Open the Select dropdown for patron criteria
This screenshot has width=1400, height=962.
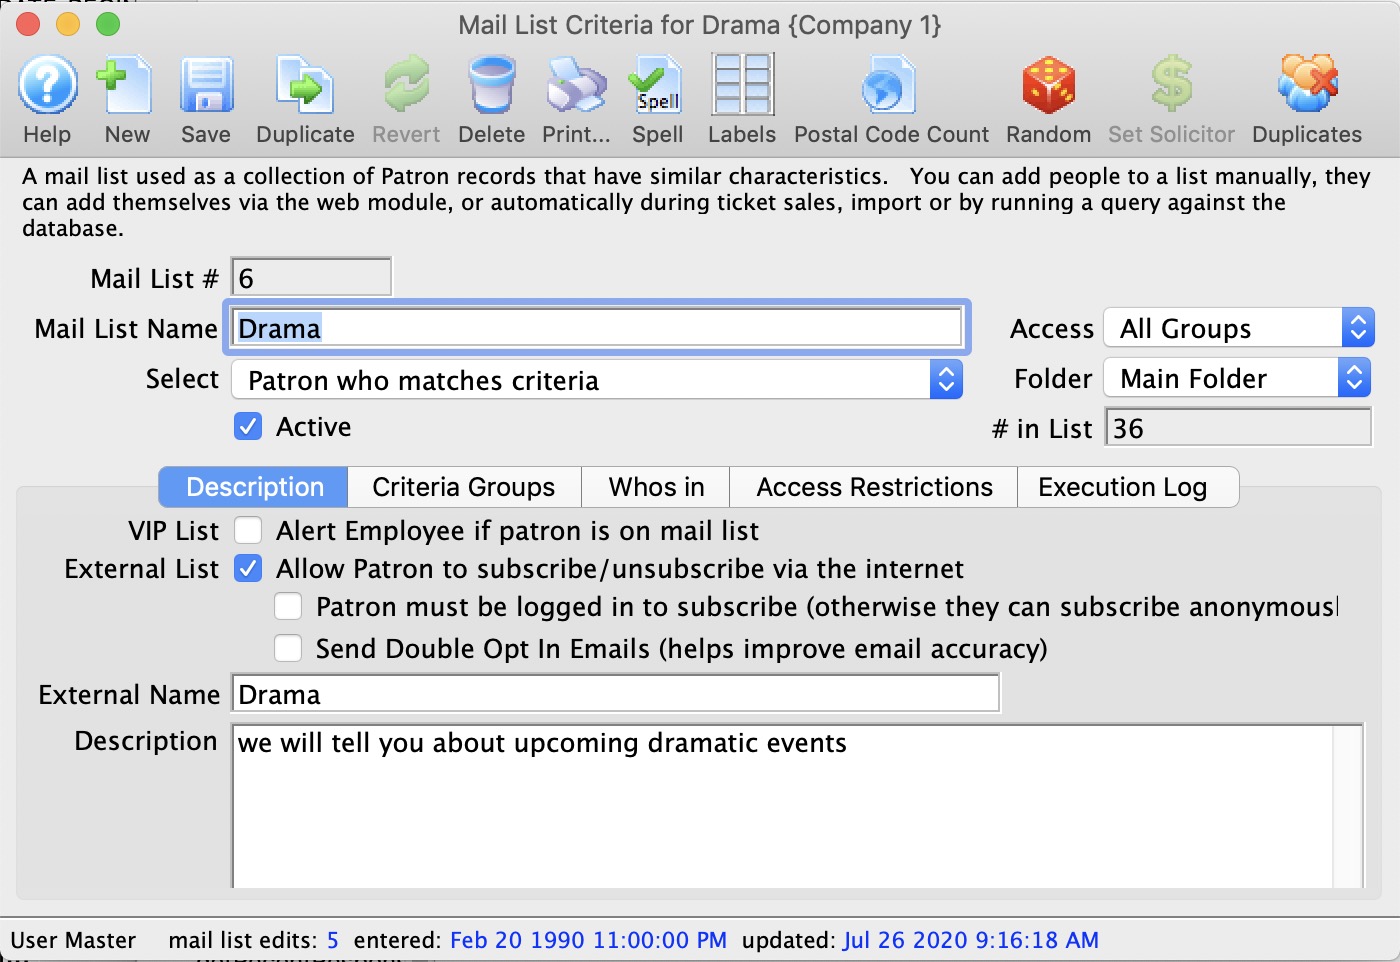tap(945, 379)
